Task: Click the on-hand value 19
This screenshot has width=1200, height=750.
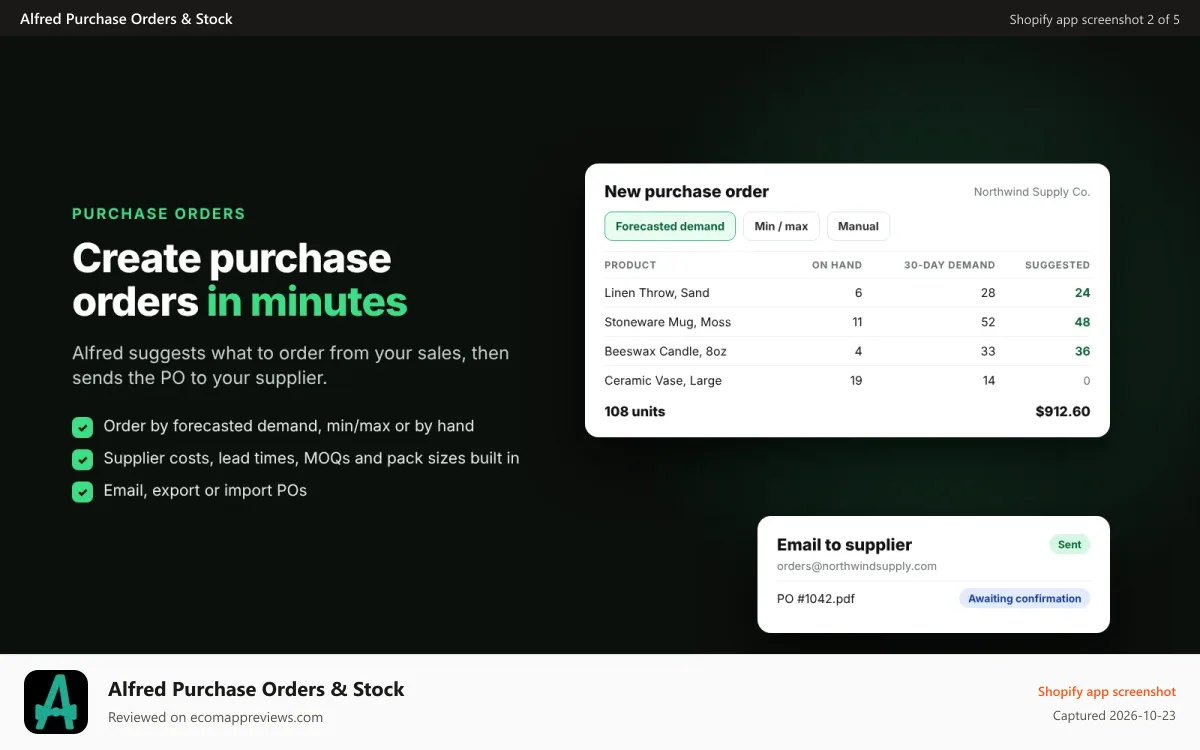Action: (x=854, y=380)
